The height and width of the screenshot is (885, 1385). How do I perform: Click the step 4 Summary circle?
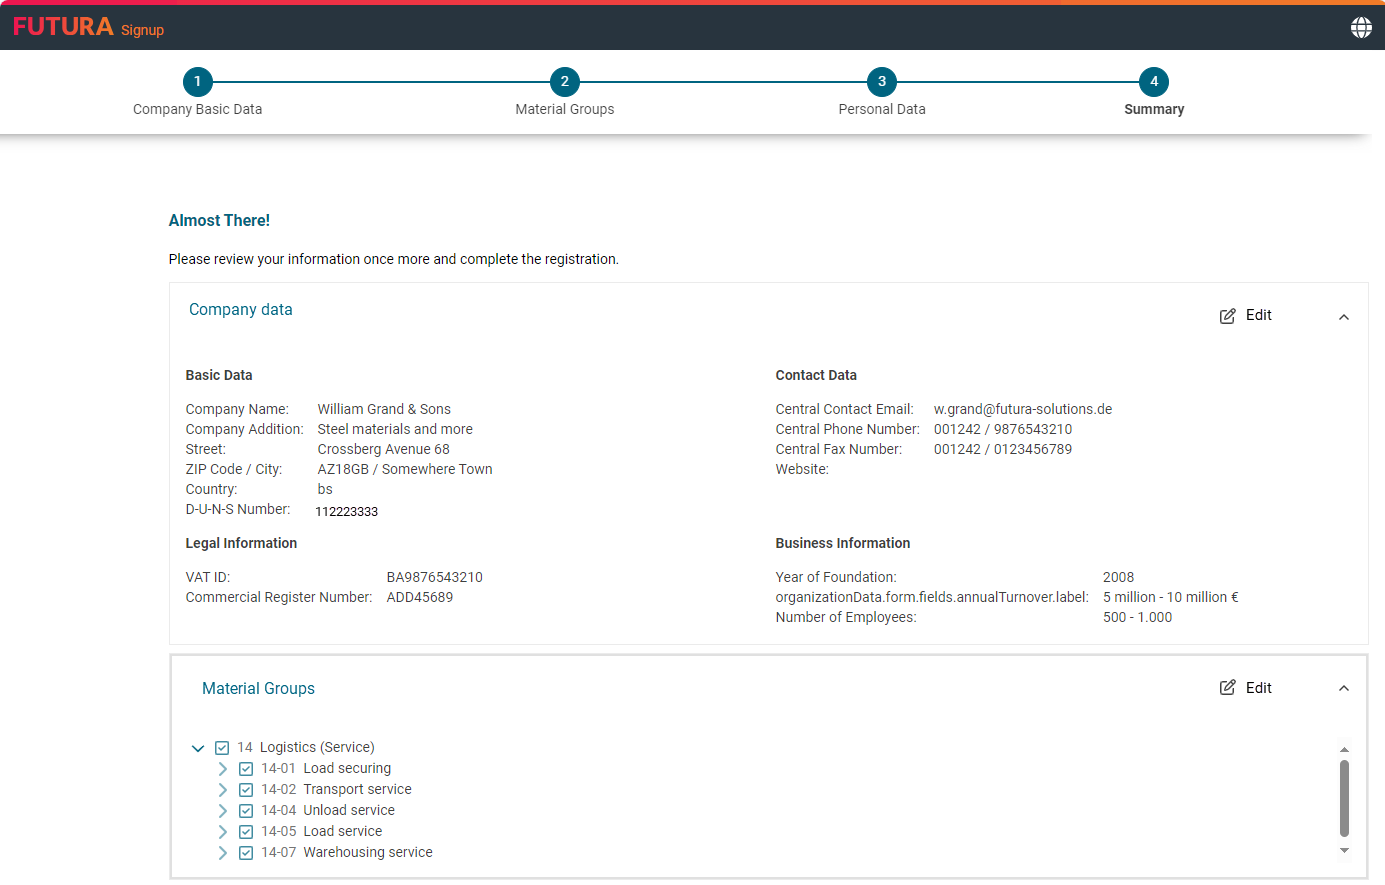(x=1153, y=82)
